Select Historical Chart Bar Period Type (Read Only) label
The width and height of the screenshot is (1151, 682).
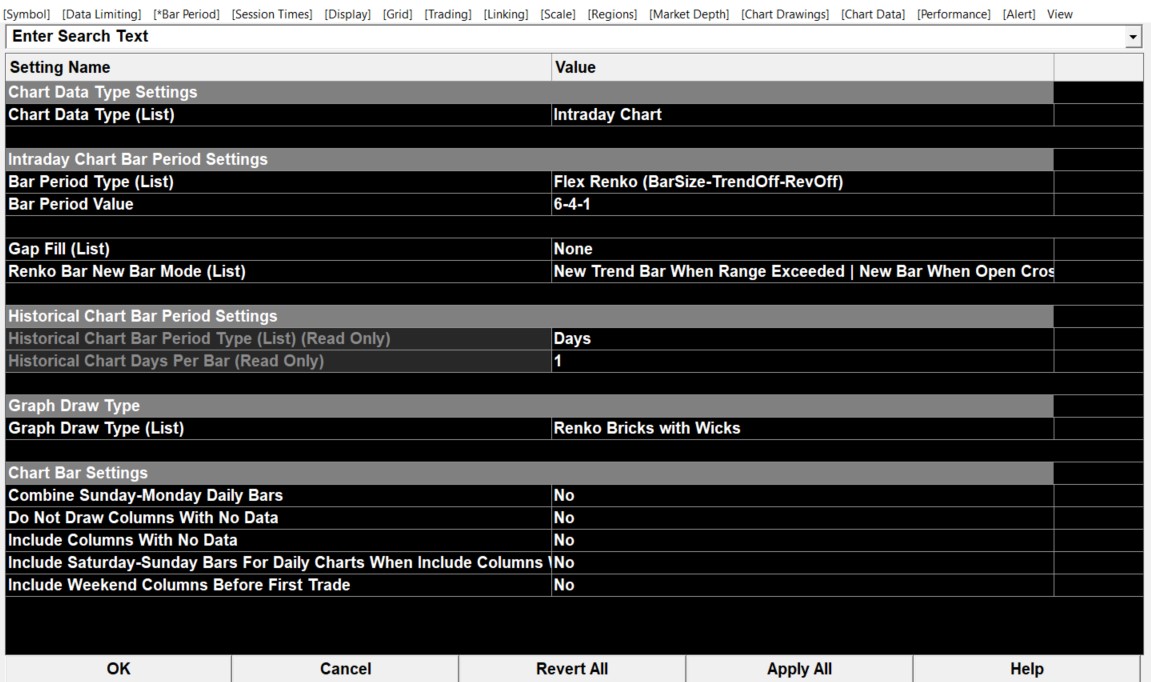(278, 338)
